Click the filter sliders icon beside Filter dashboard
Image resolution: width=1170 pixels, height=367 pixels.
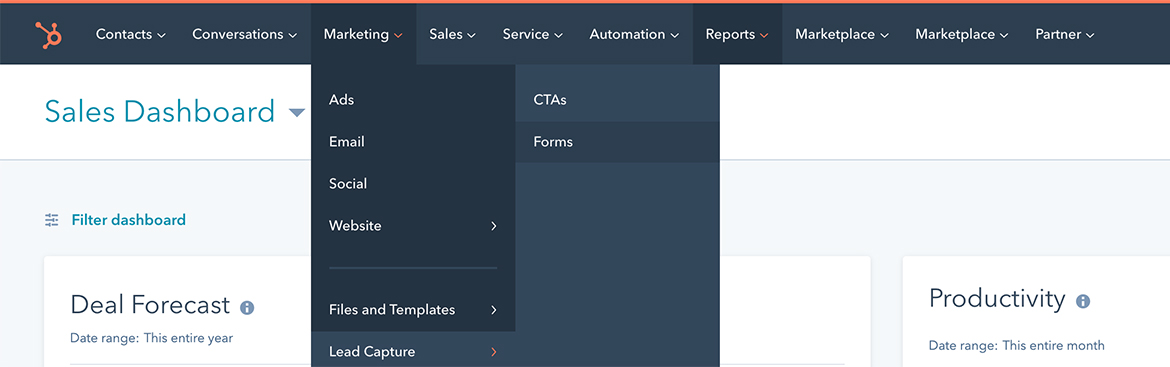pyautogui.click(x=51, y=220)
